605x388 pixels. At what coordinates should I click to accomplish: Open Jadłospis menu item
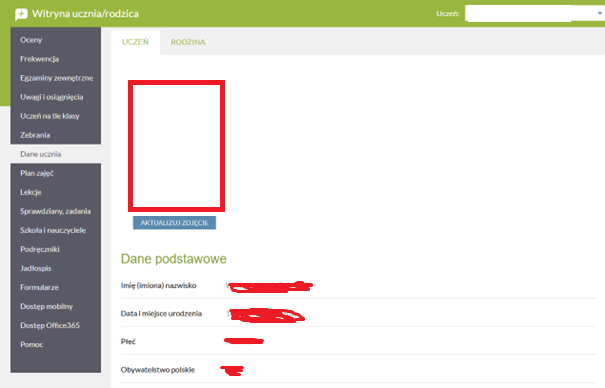[56, 268]
